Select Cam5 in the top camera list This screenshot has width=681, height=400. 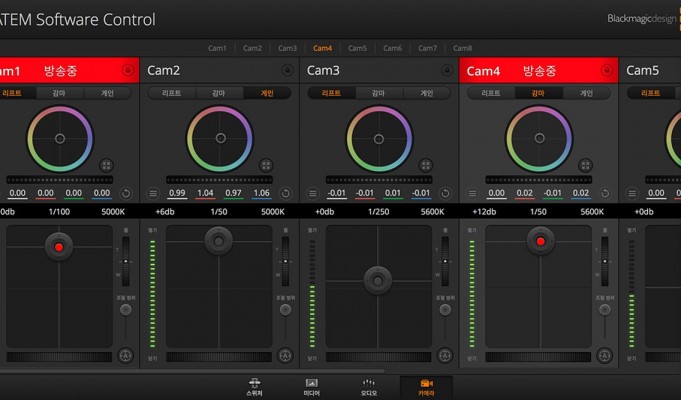coord(357,48)
